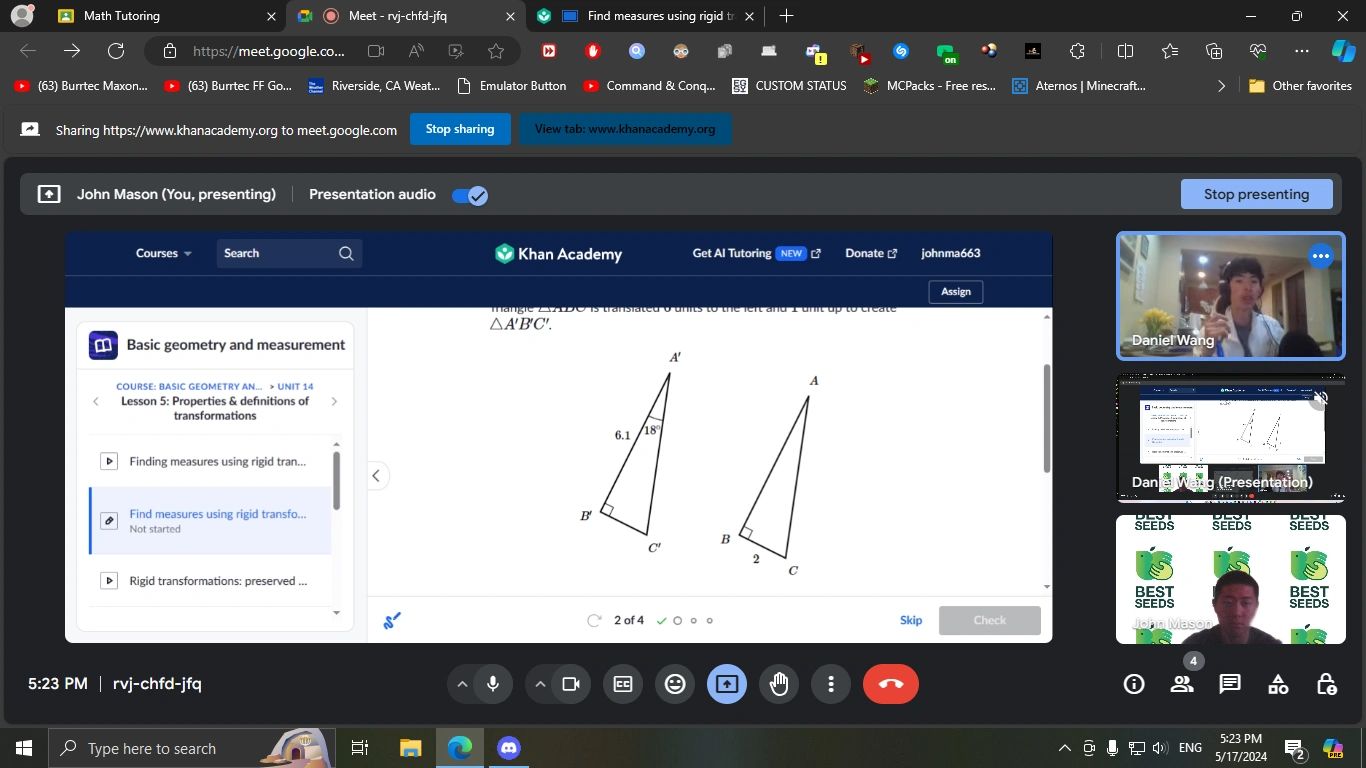This screenshot has width=1366, height=768.
Task: Collapse the lesson sidebar with chevron
Action: pyautogui.click(x=376, y=476)
